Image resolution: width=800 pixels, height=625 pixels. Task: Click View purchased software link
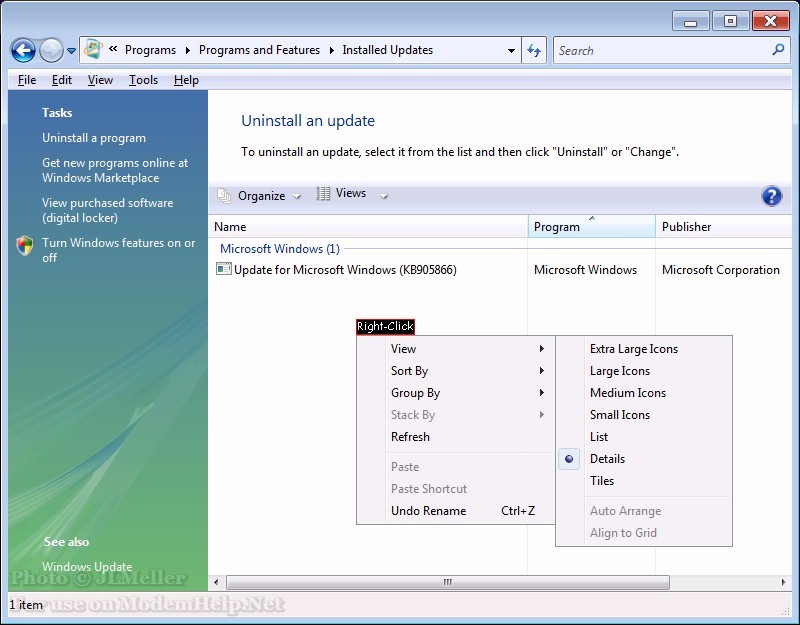(108, 210)
